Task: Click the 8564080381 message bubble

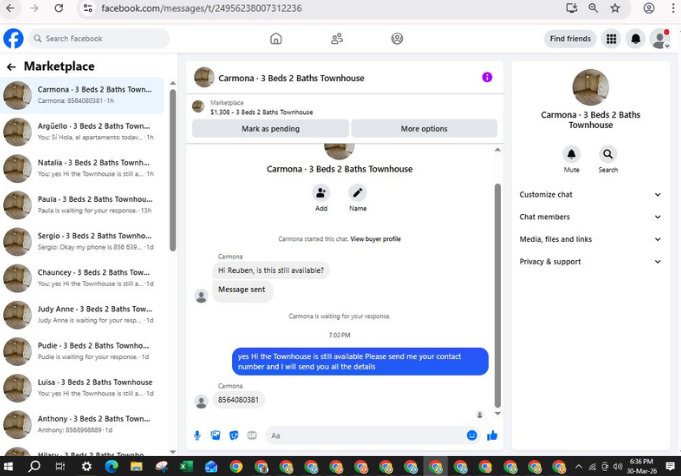Action: click(x=238, y=400)
